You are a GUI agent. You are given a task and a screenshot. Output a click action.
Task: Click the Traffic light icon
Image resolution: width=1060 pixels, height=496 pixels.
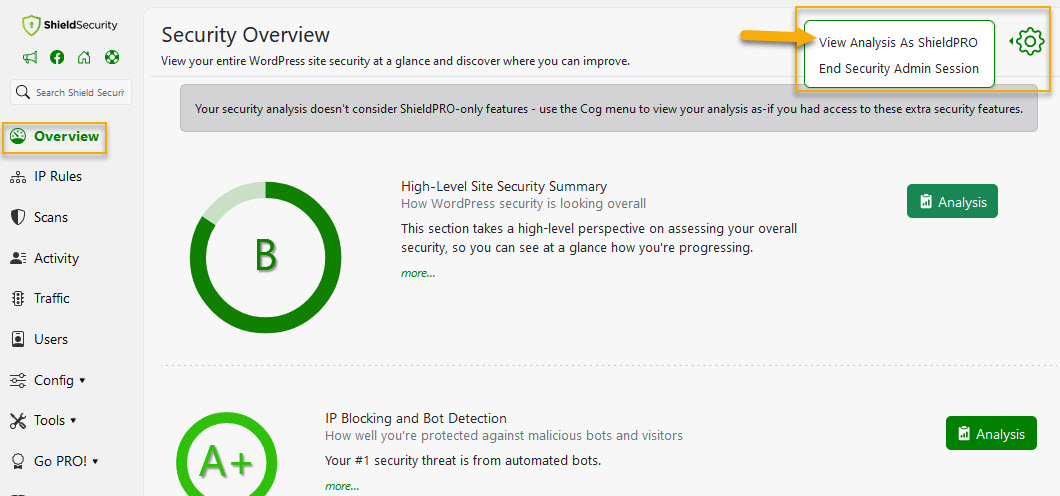click(18, 299)
